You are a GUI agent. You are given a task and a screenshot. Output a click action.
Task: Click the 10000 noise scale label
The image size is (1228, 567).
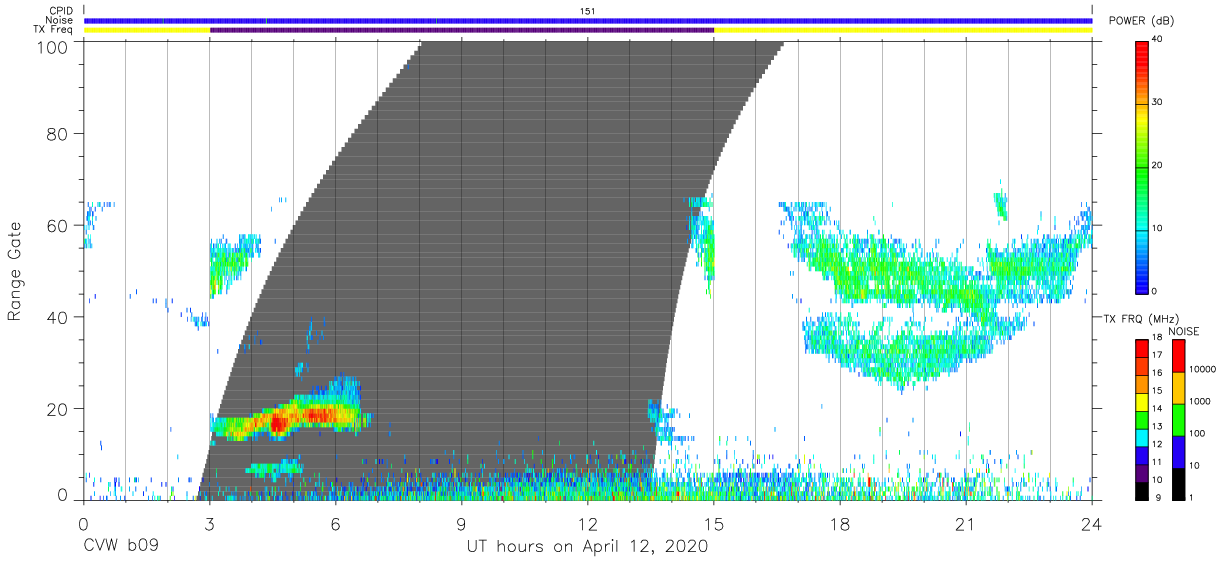point(1201,369)
